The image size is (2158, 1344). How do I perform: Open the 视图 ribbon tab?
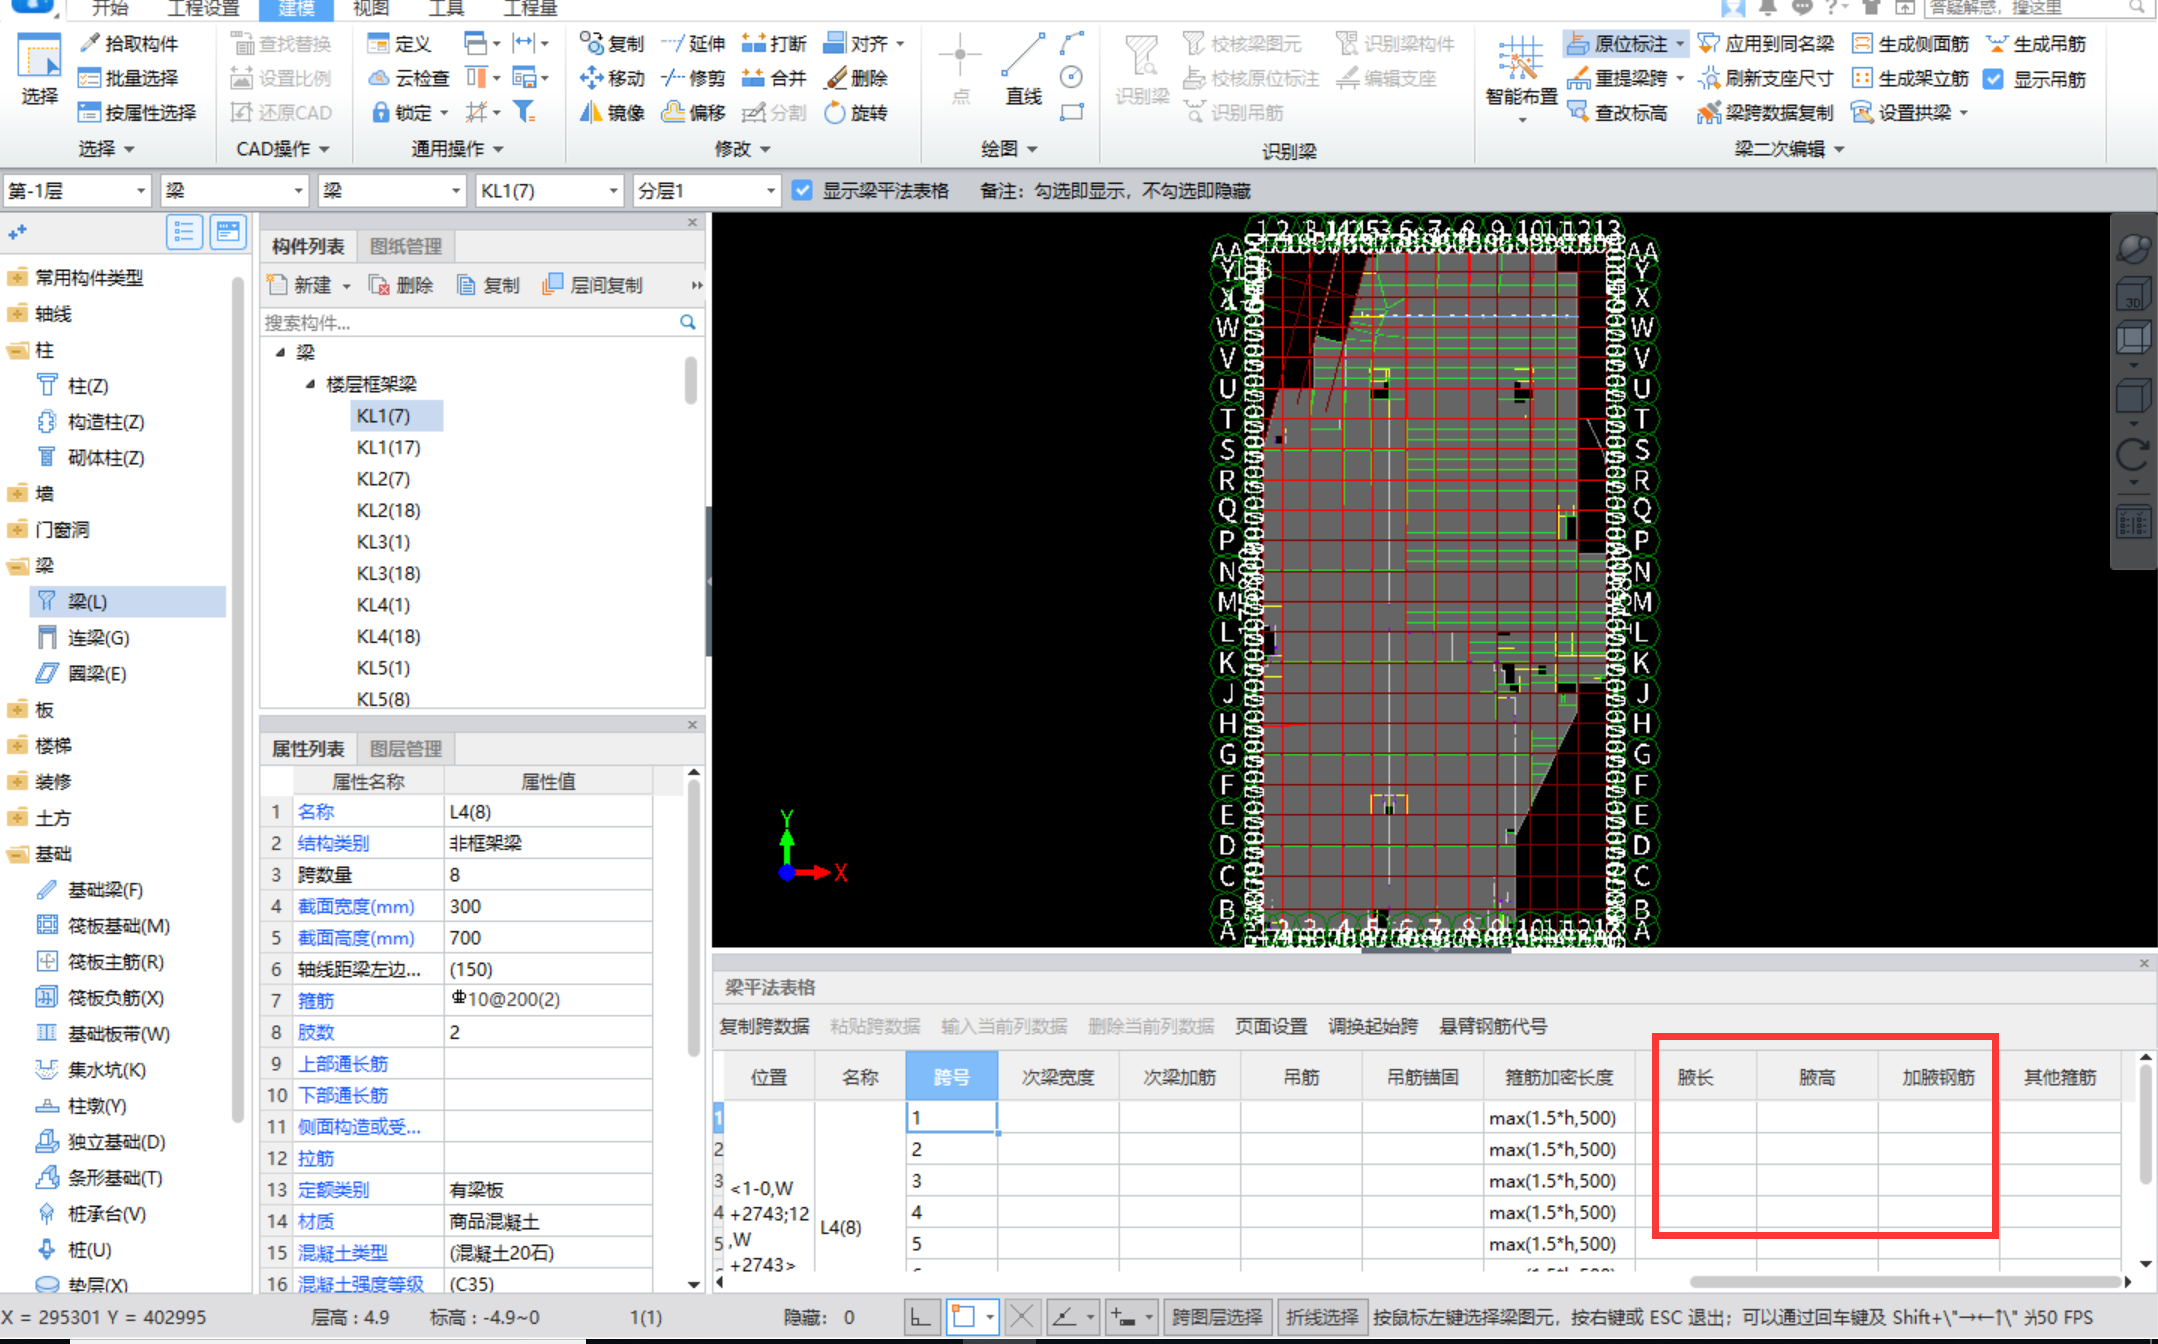(x=371, y=9)
